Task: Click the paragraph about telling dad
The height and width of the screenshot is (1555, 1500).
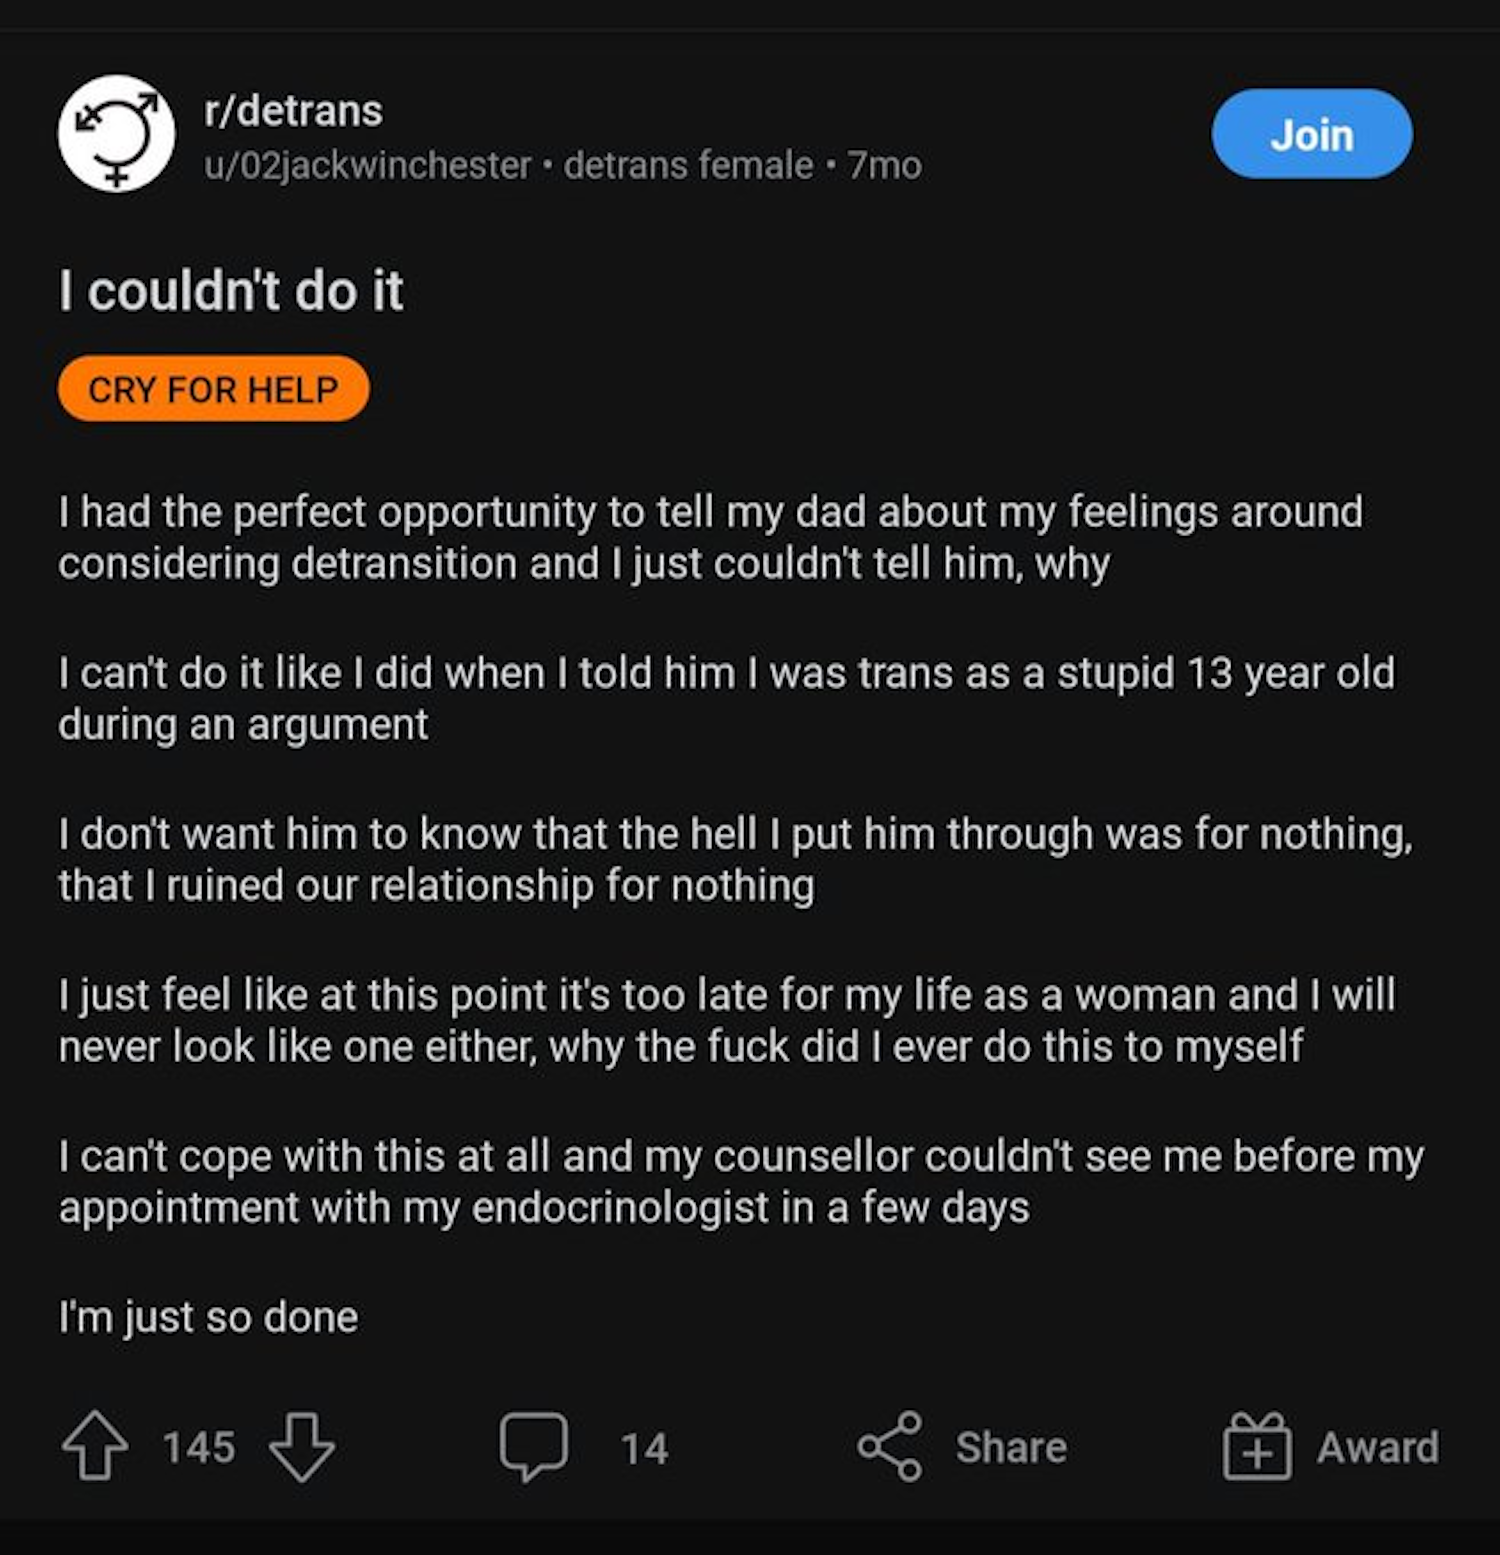Action: pos(710,538)
